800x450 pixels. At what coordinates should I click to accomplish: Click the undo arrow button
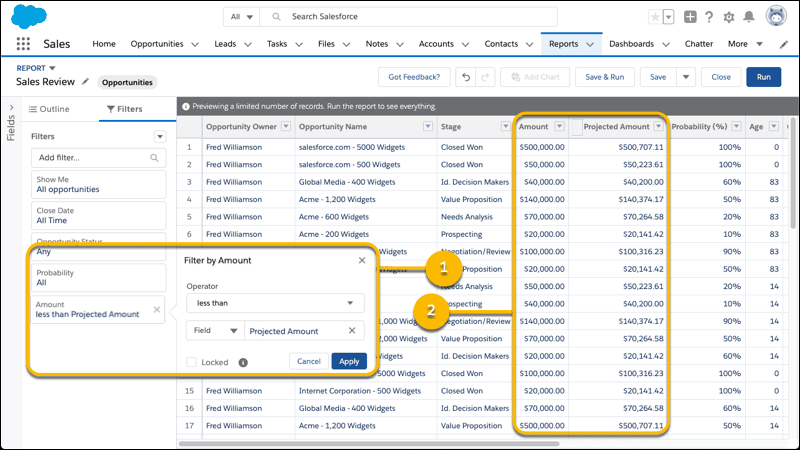(466, 77)
